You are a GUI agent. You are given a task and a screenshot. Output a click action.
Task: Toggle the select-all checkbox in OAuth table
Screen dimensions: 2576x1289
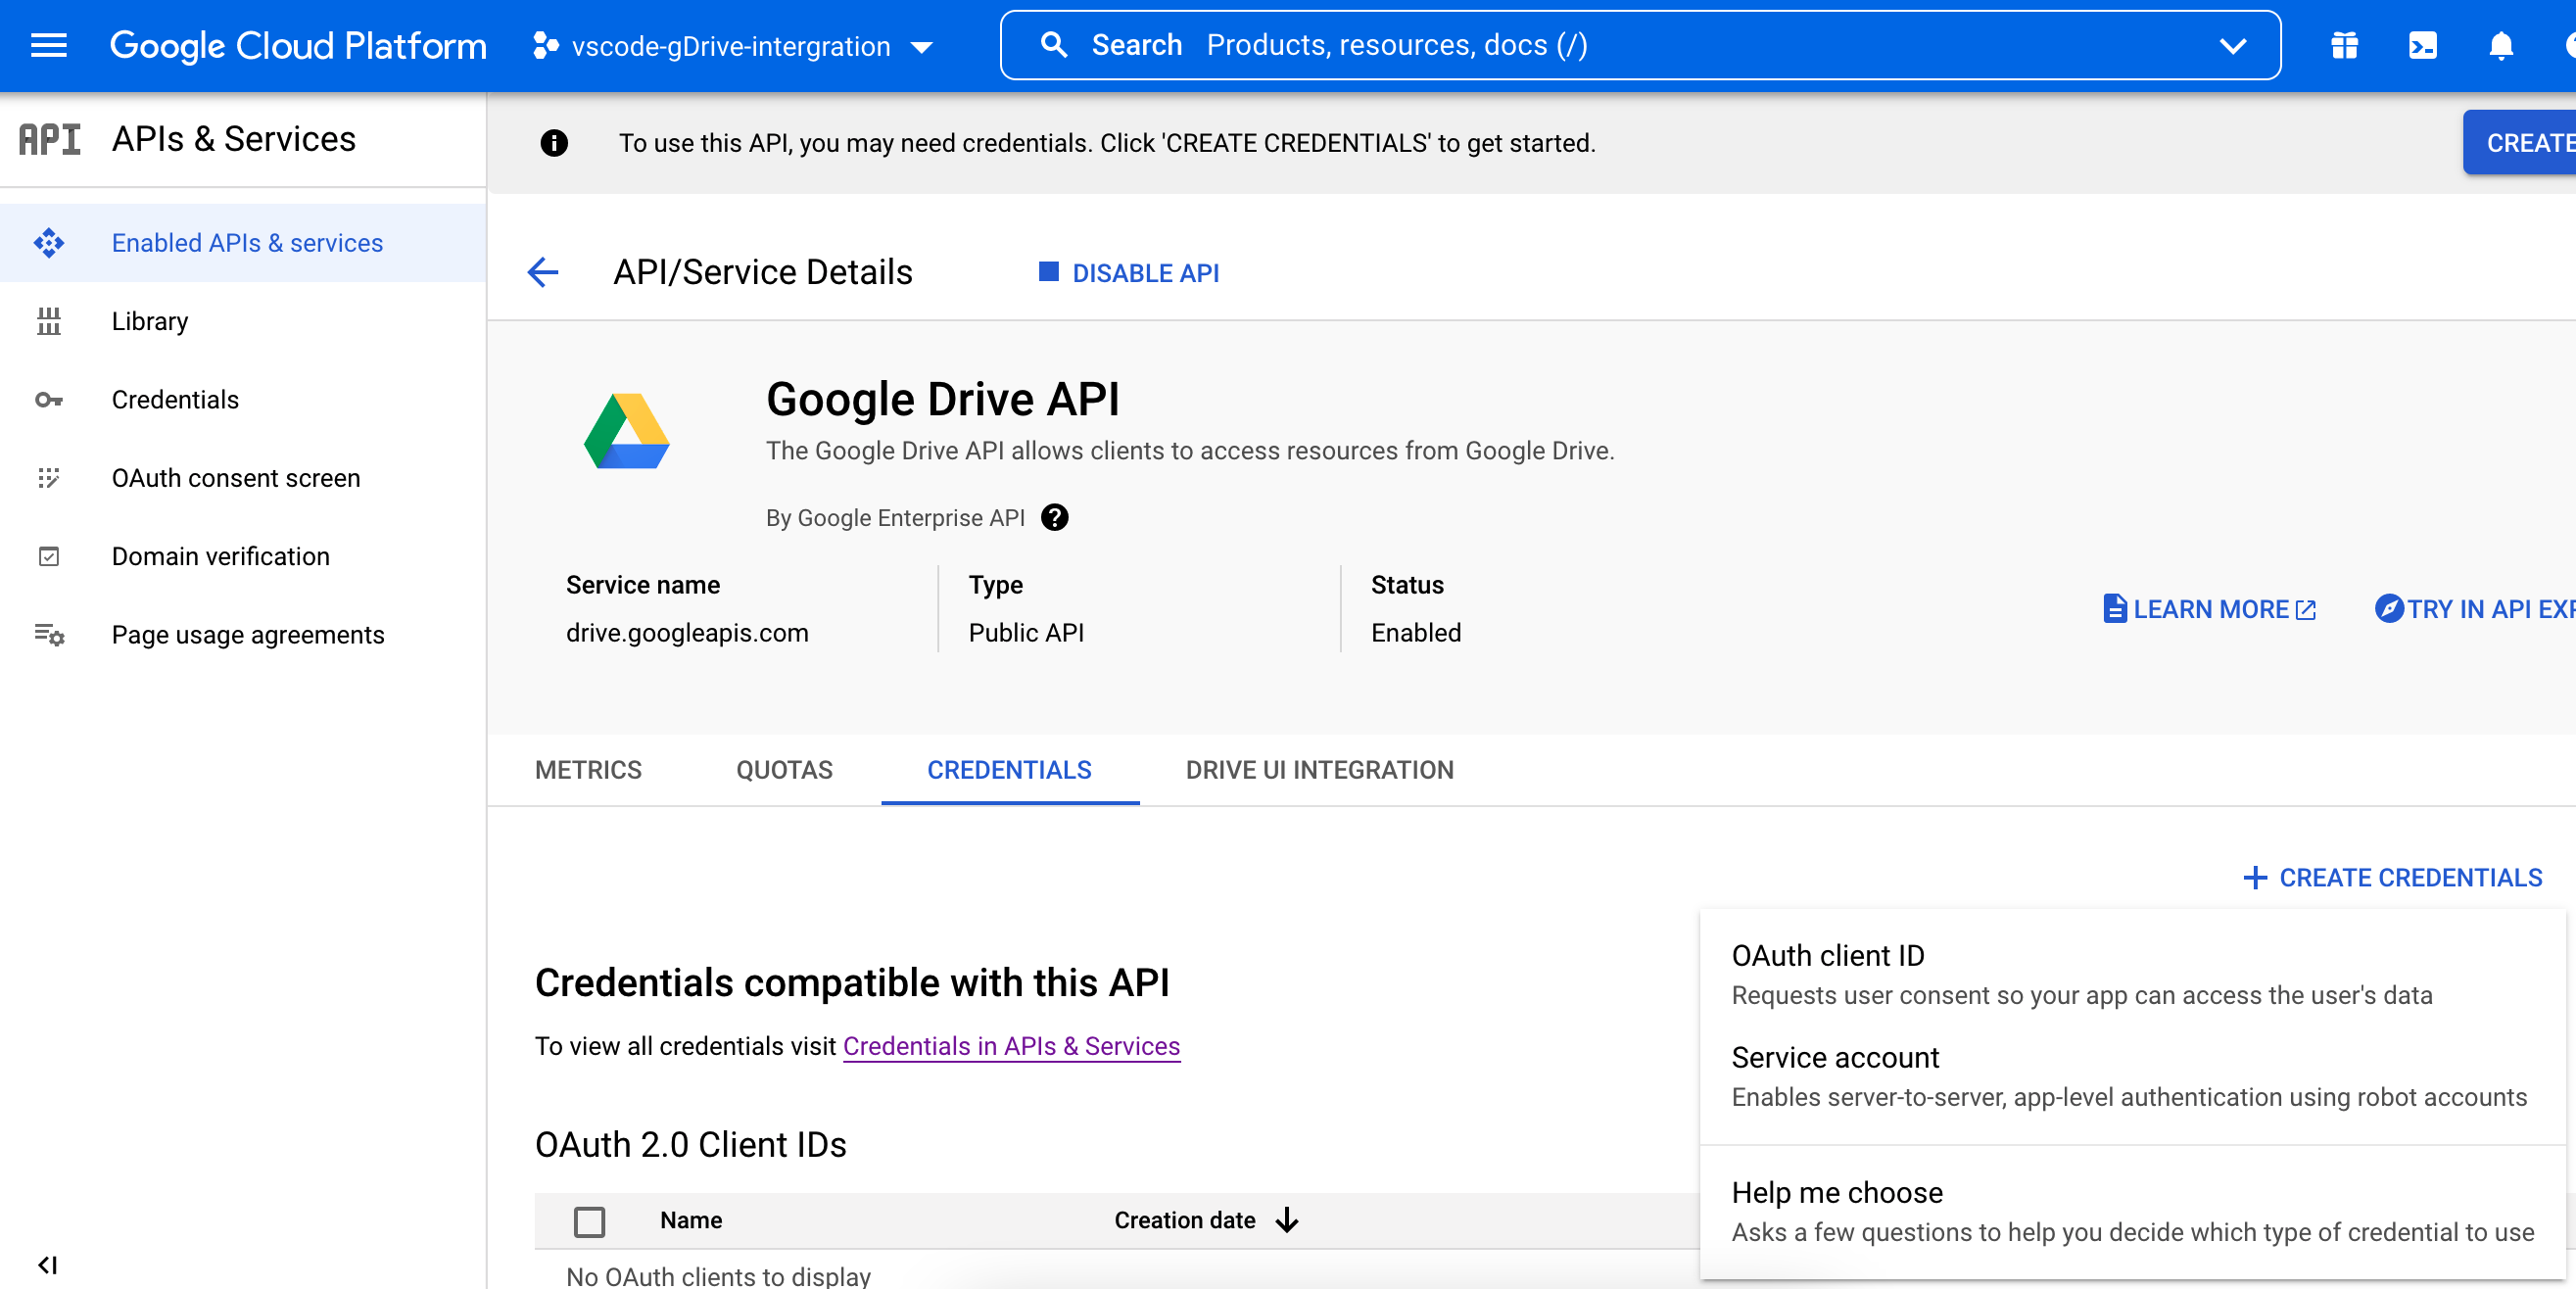click(589, 1221)
